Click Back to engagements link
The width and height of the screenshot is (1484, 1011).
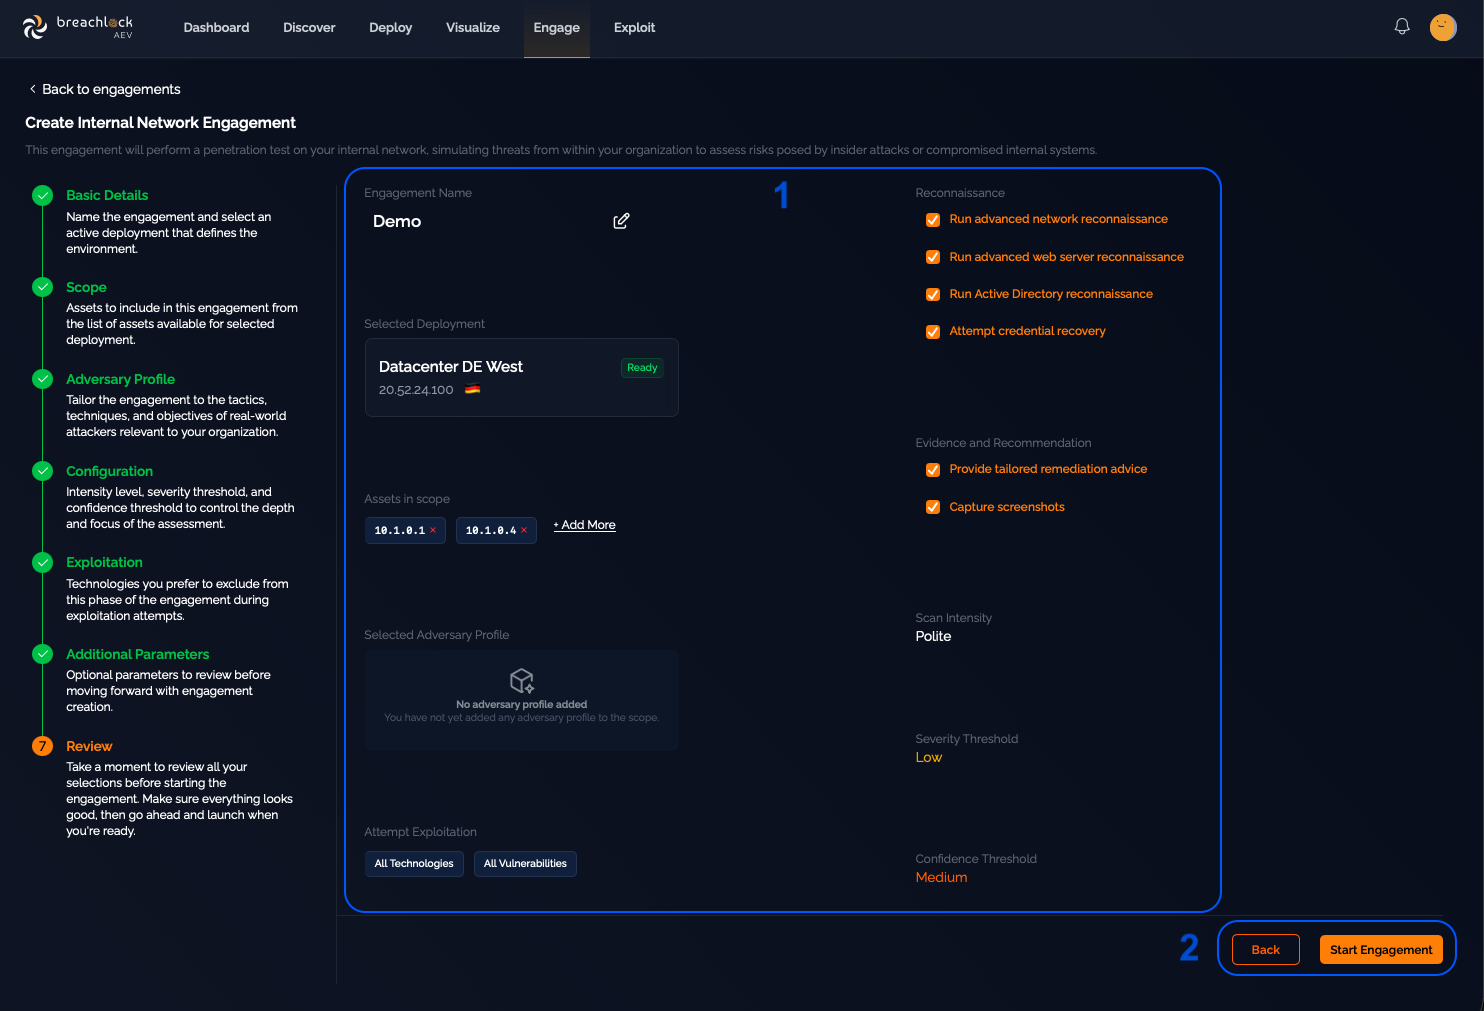(x=105, y=89)
